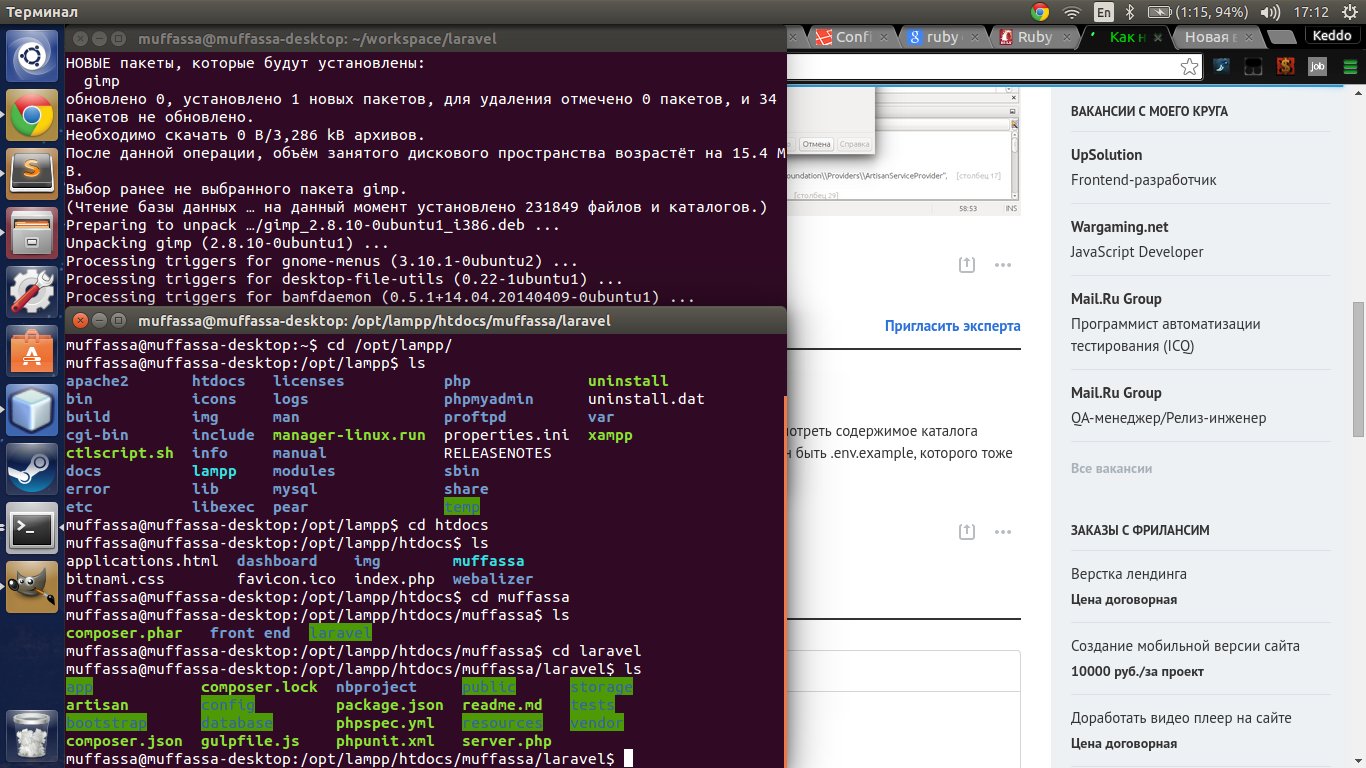Switch to the Ruby browser tab
This screenshot has height=768, width=1366.
1033,37
